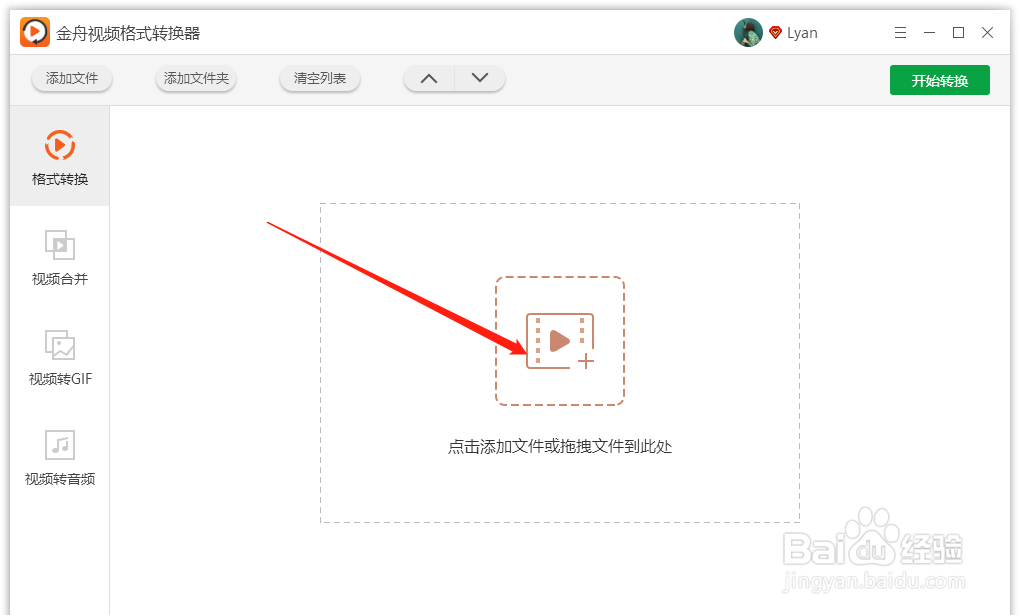Click the 添加文件夹 button
This screenshot has width=1020, height=616.
coord(196,78)
